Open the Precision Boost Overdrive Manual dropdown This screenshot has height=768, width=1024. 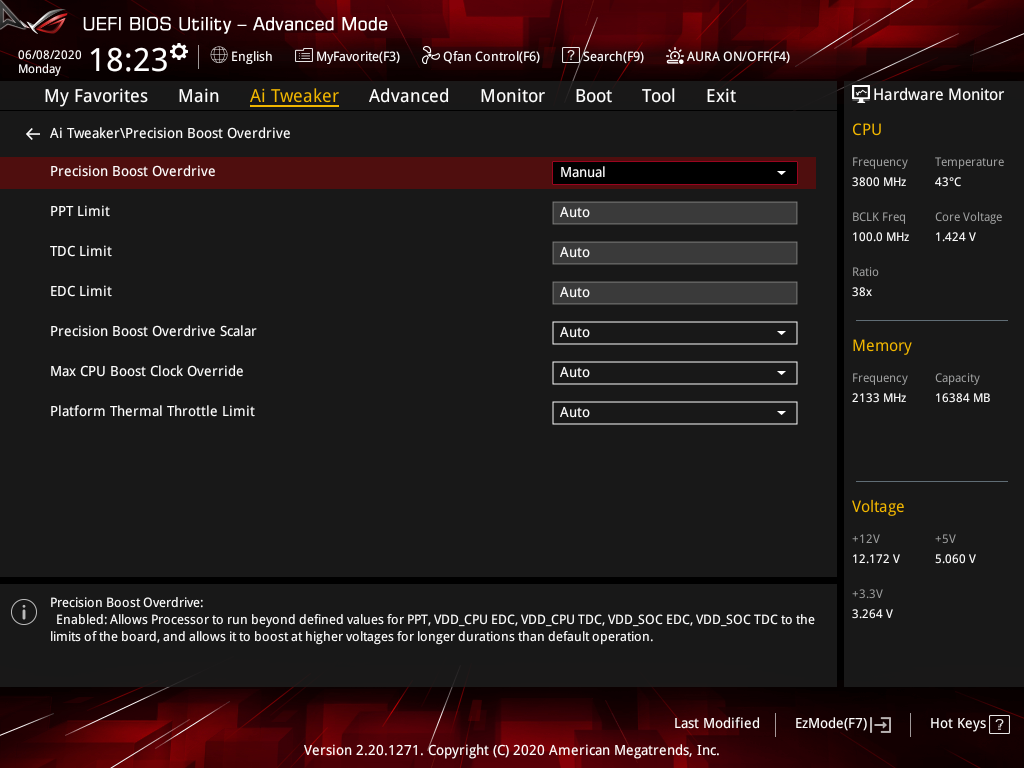(x=675, y=172)
